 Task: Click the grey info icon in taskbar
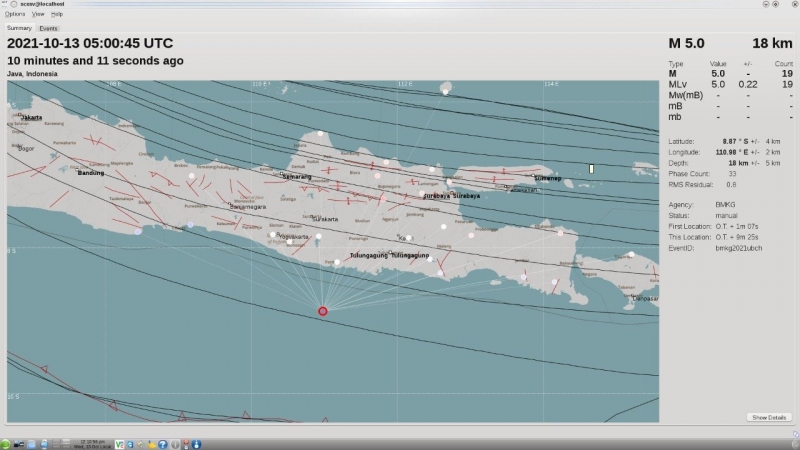174,443
